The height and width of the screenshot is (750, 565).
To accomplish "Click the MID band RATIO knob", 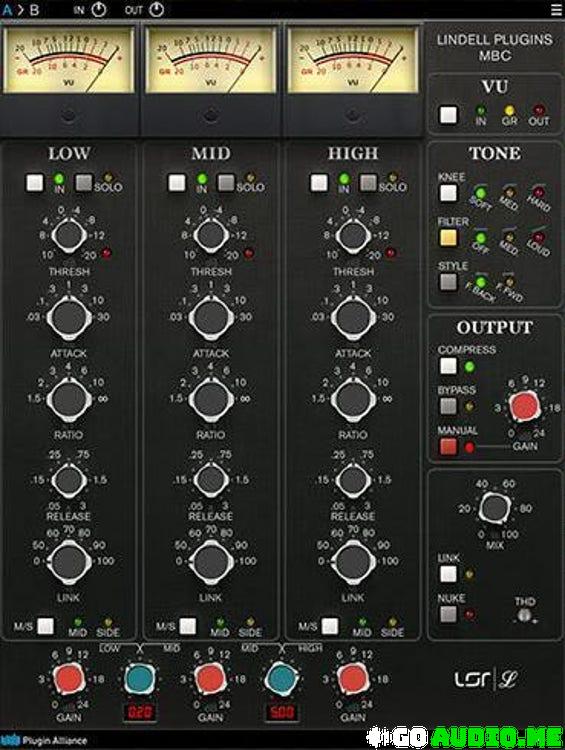I will (x=211, y=399).
